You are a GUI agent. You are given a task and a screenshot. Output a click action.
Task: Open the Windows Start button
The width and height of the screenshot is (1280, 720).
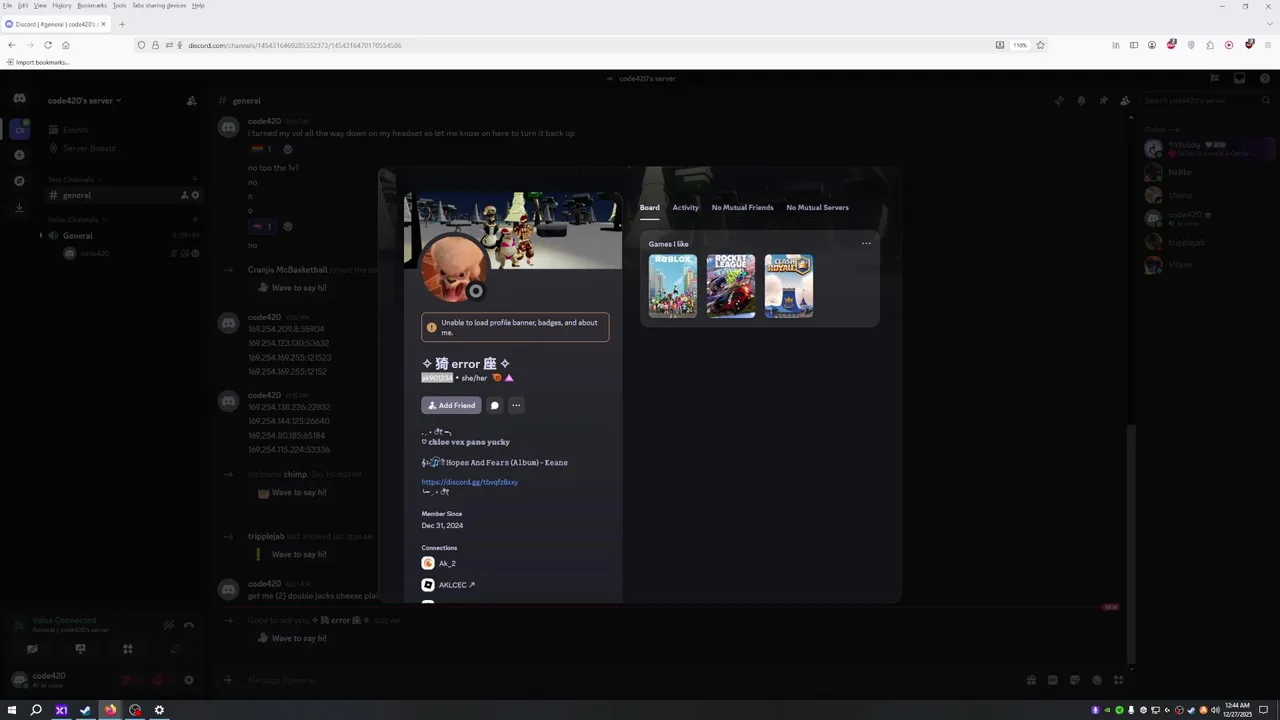[x=12, y=710]
